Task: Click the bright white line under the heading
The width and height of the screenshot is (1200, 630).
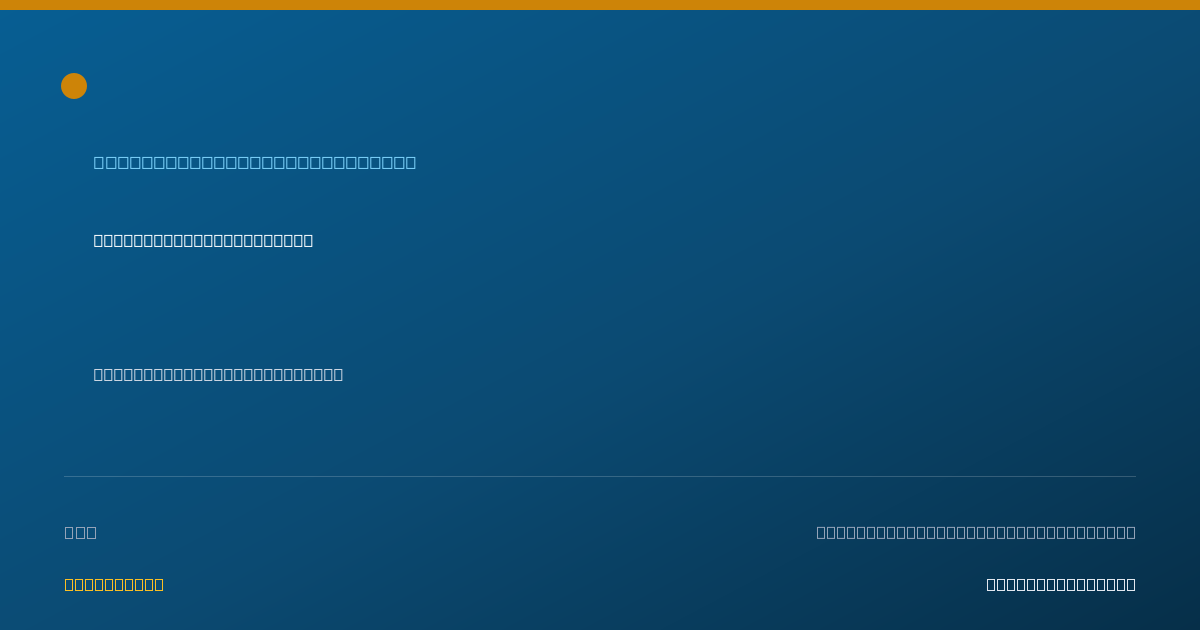Action: 203,240
